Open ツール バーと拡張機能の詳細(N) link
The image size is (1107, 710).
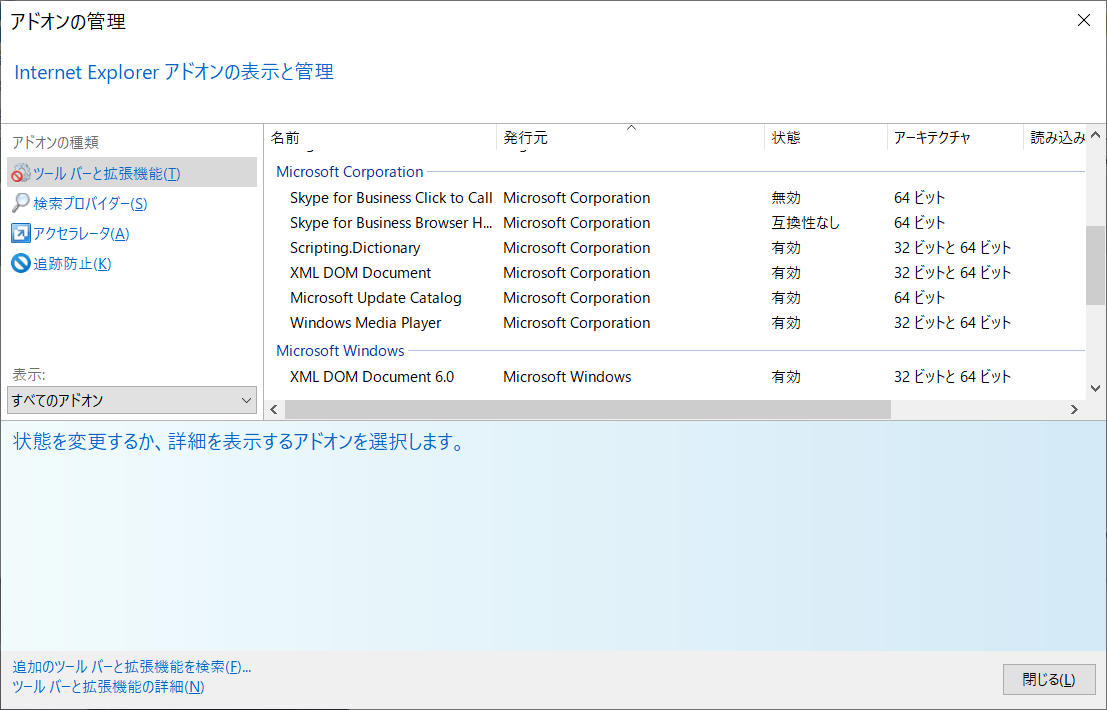108,686
